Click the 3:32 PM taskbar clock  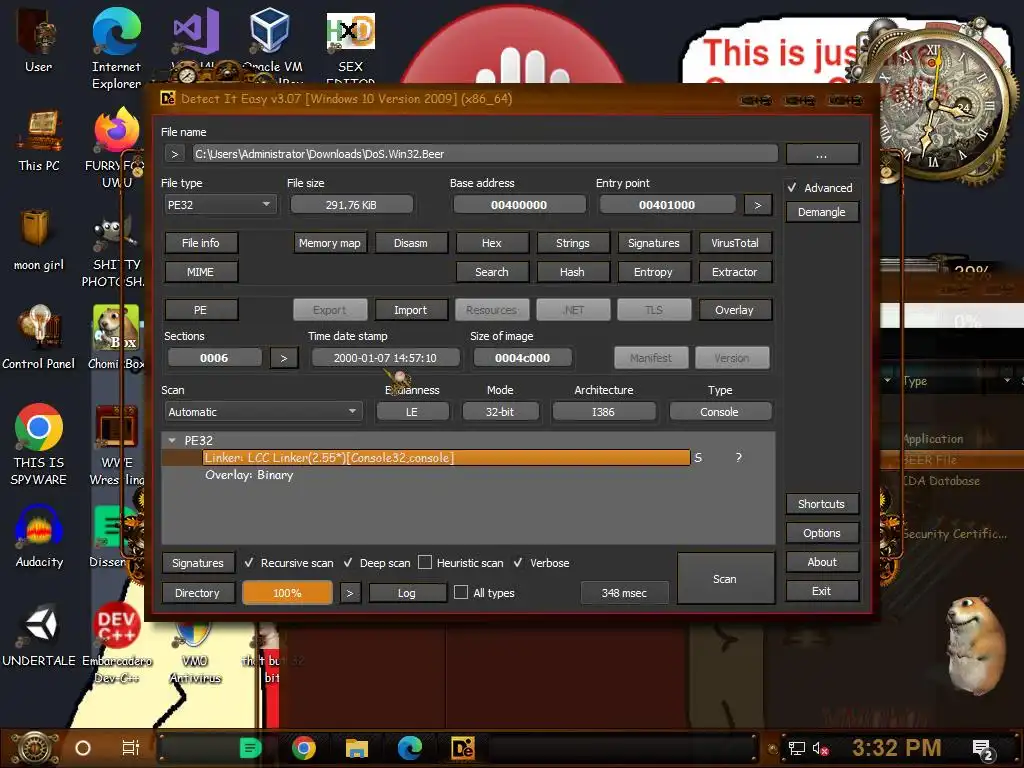click(x=897, y=748)
